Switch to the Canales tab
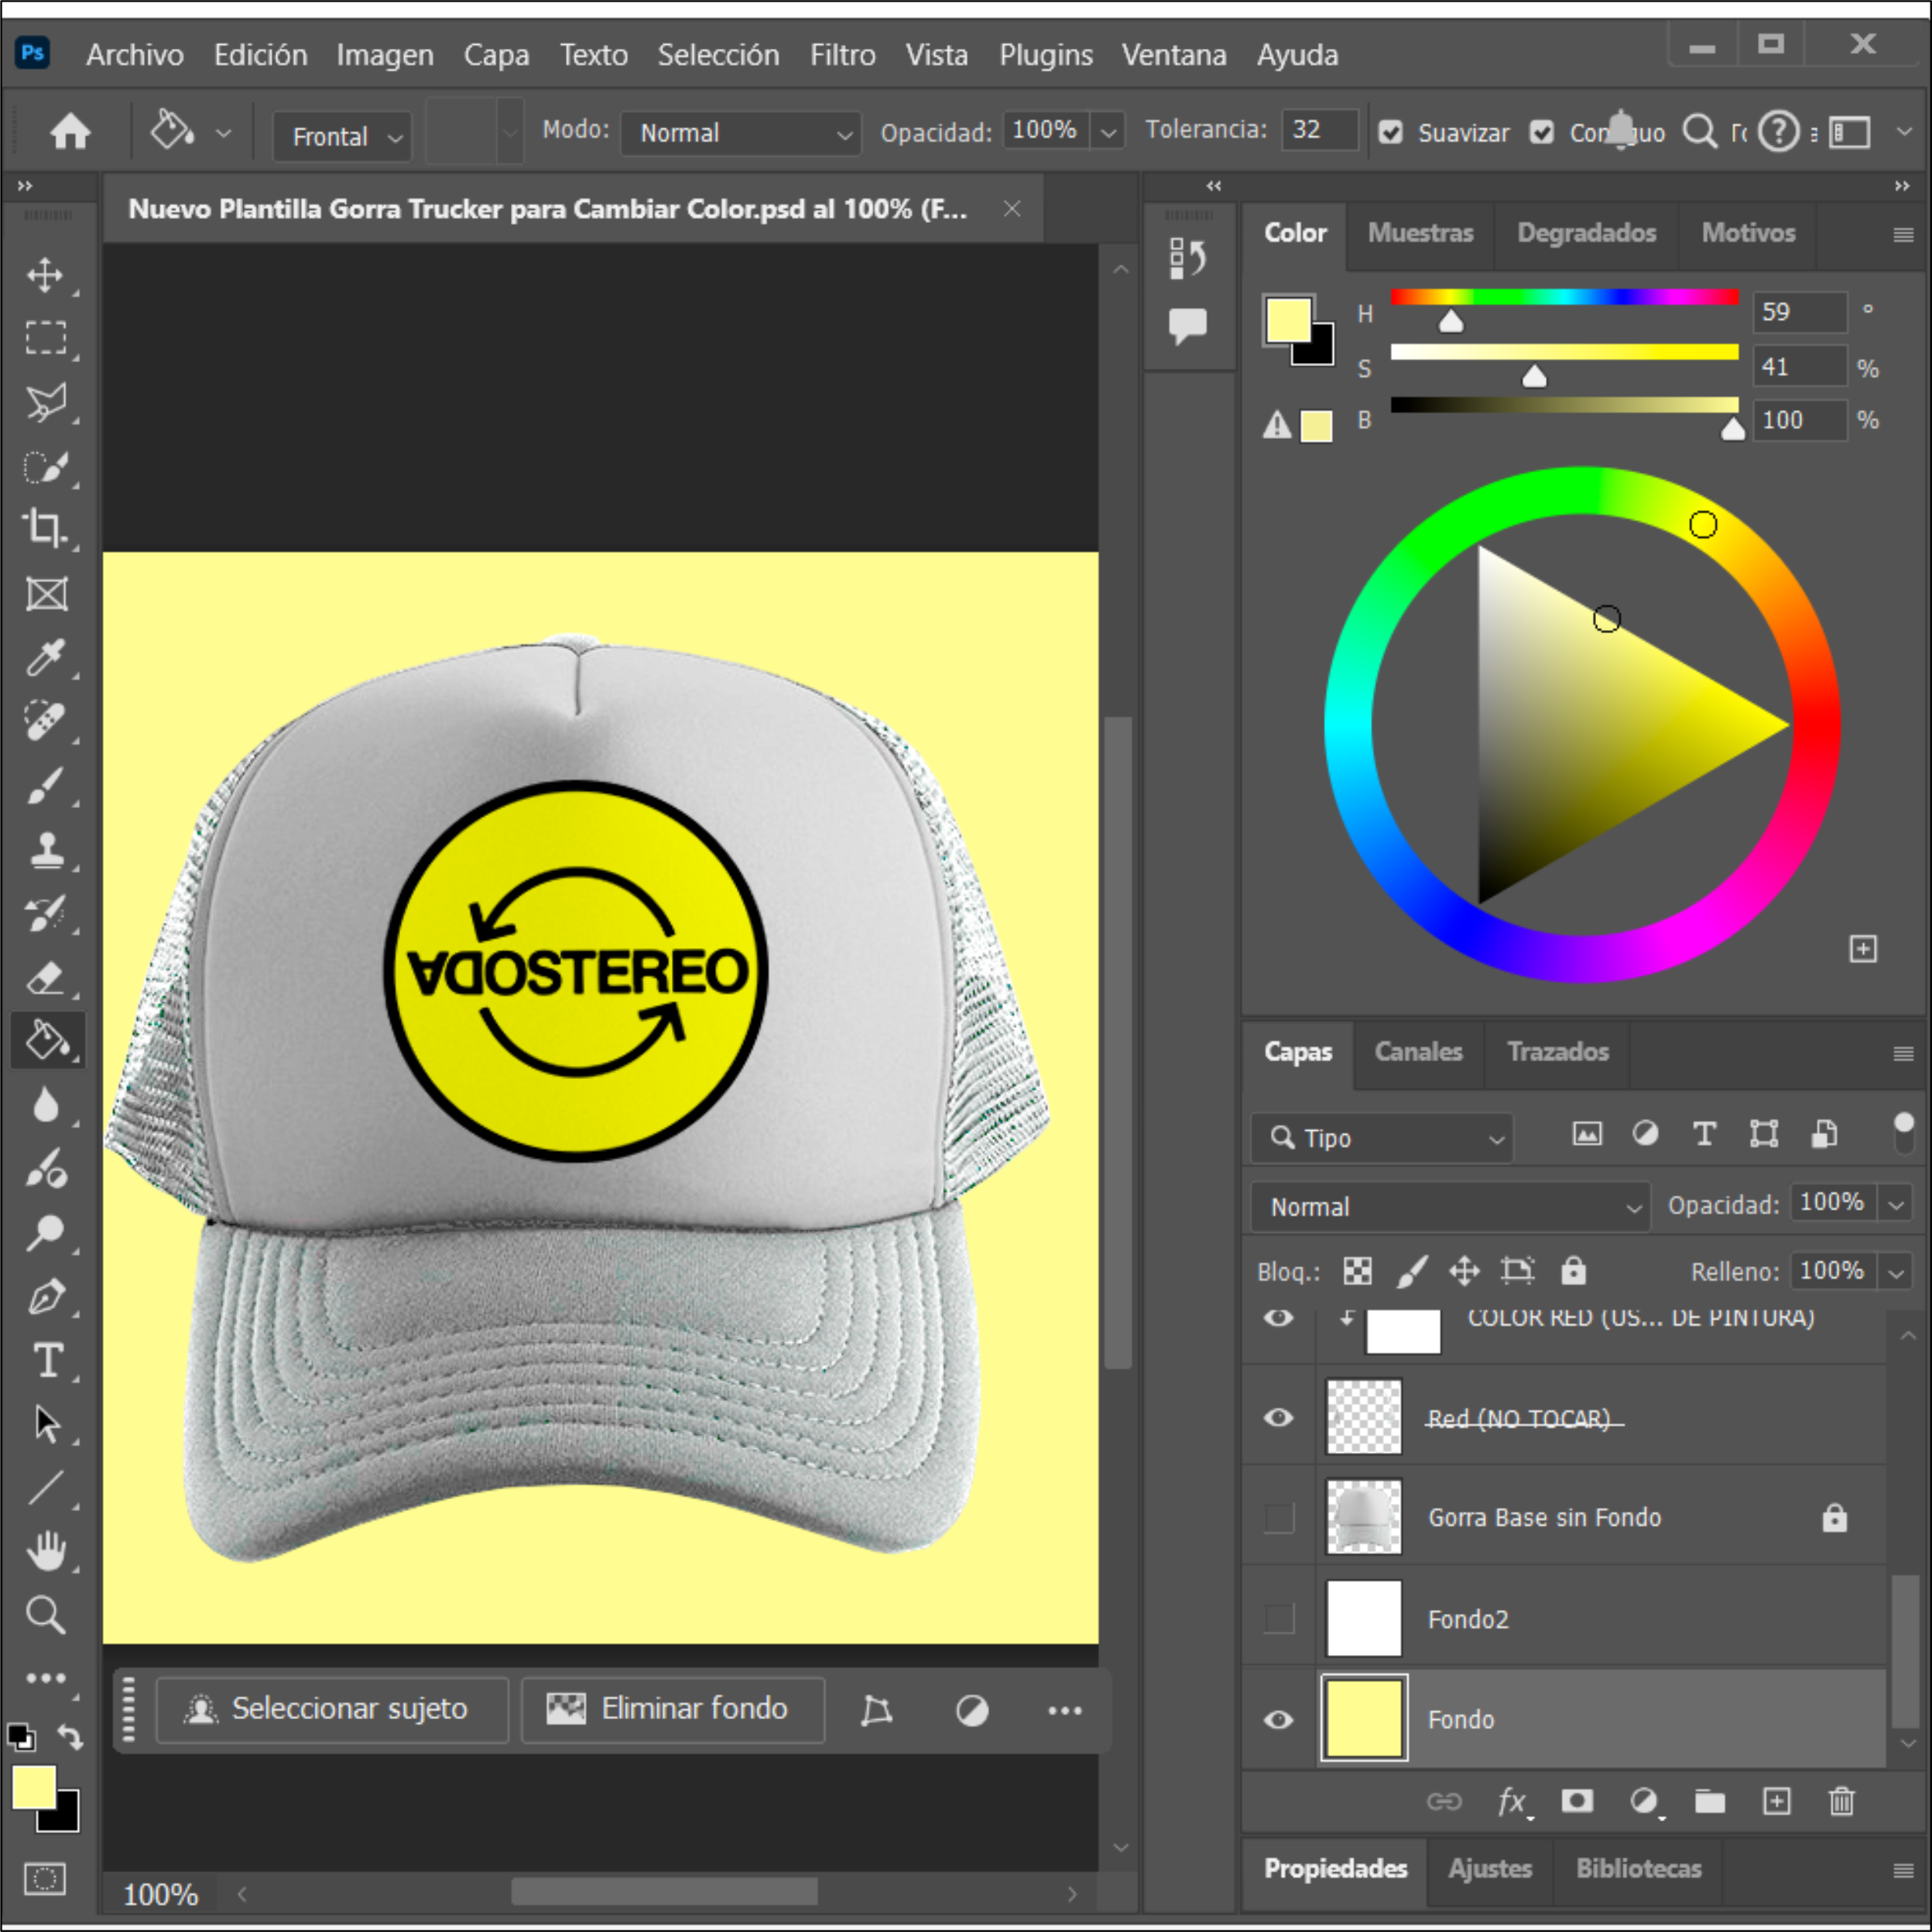Viewport: 1932px width, 1932px height. [1417, 1052]
